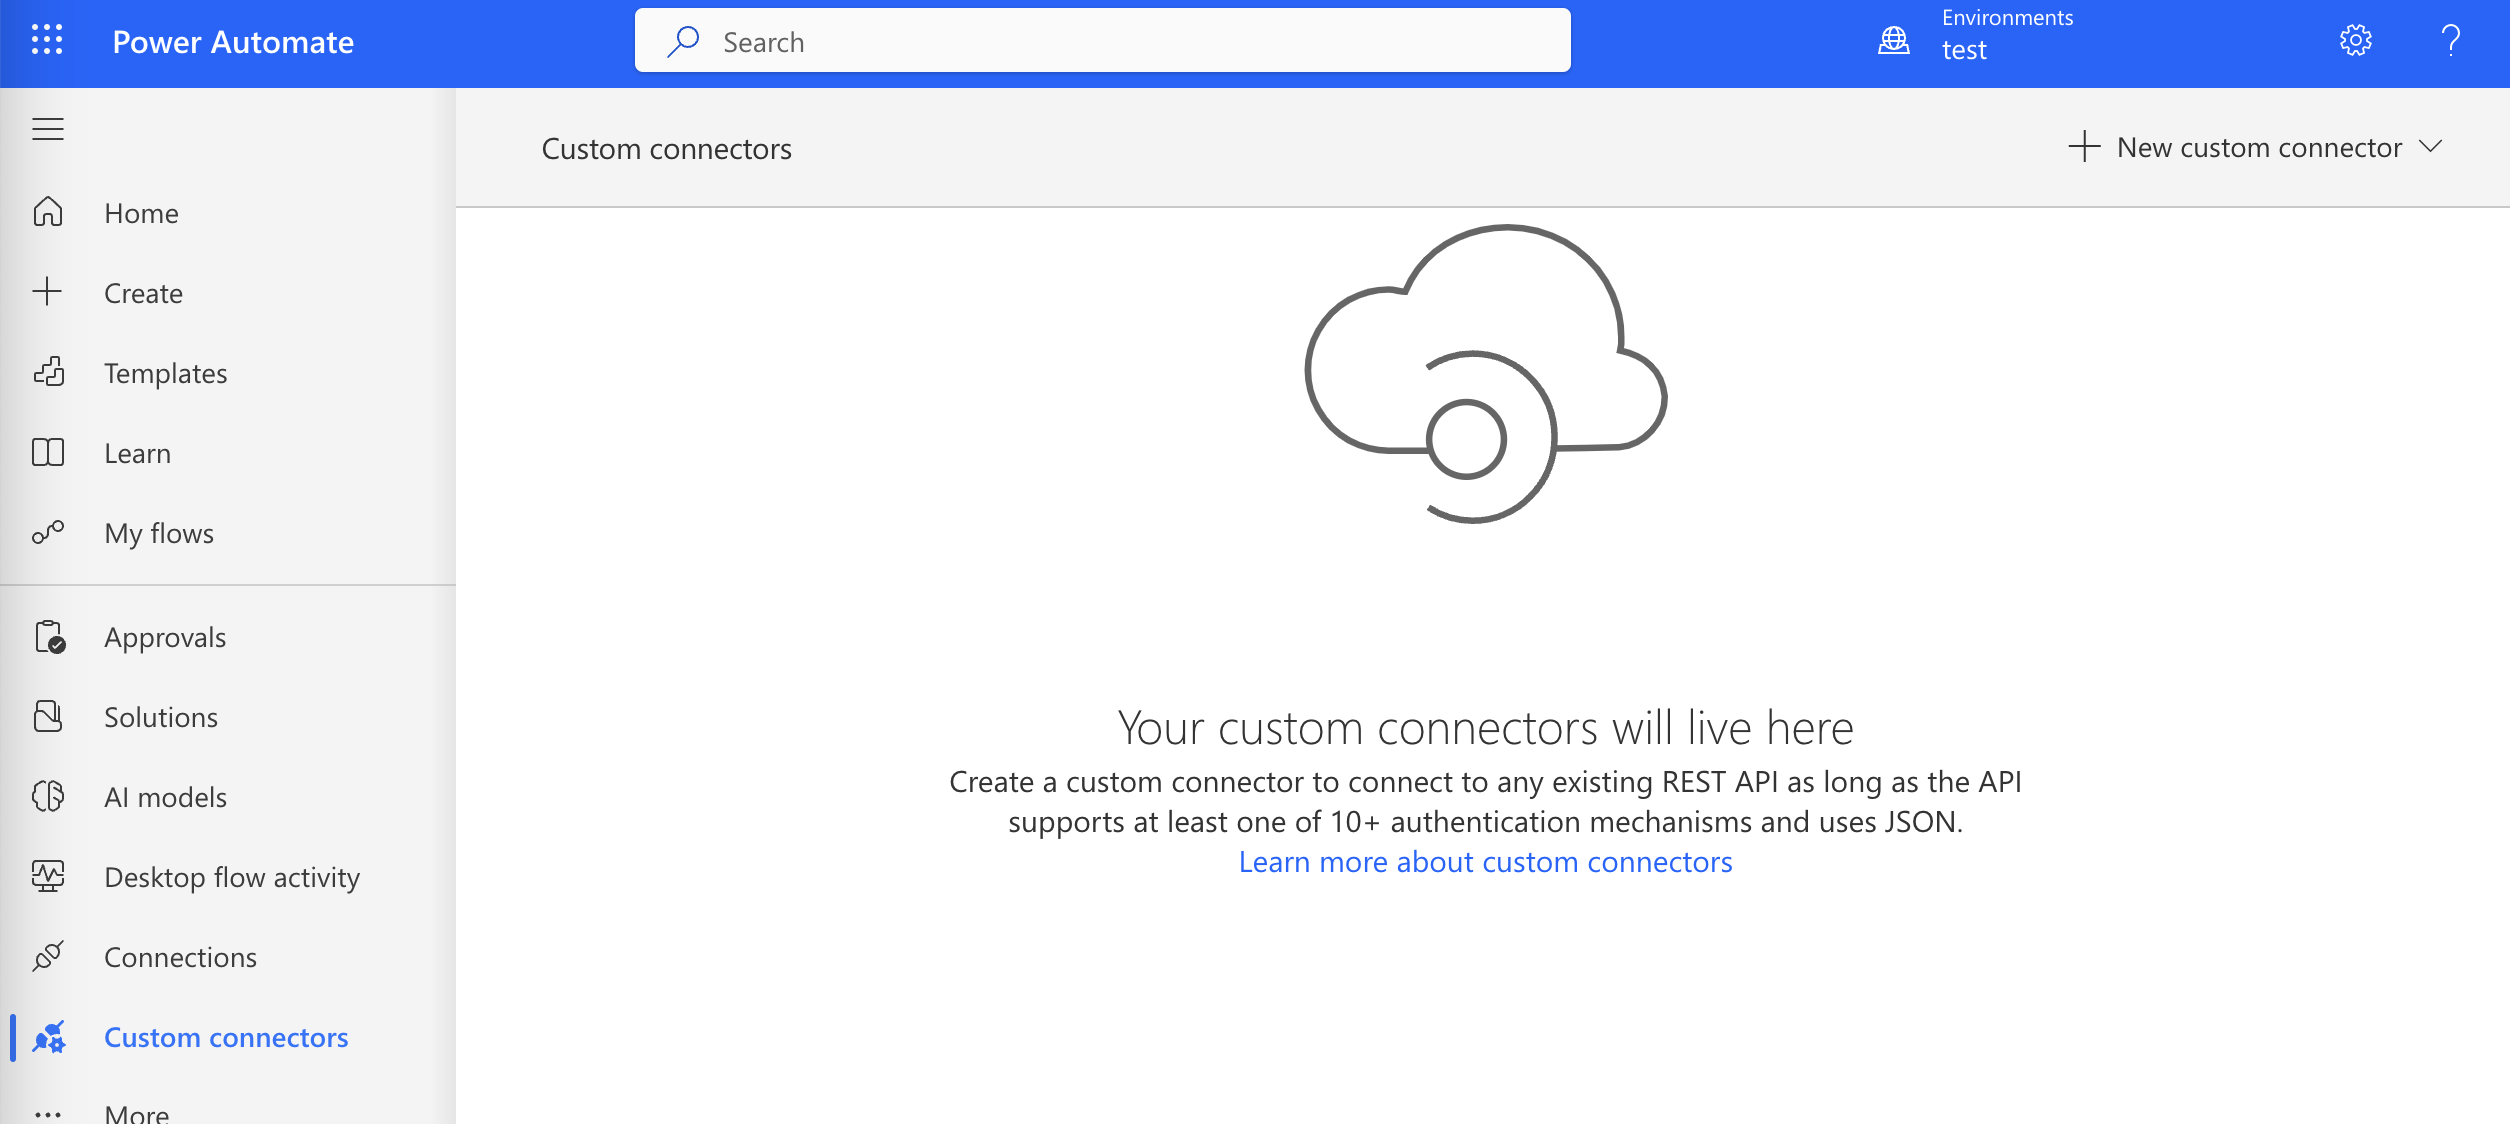Open the app launcher waffle icon

(46, 40)
